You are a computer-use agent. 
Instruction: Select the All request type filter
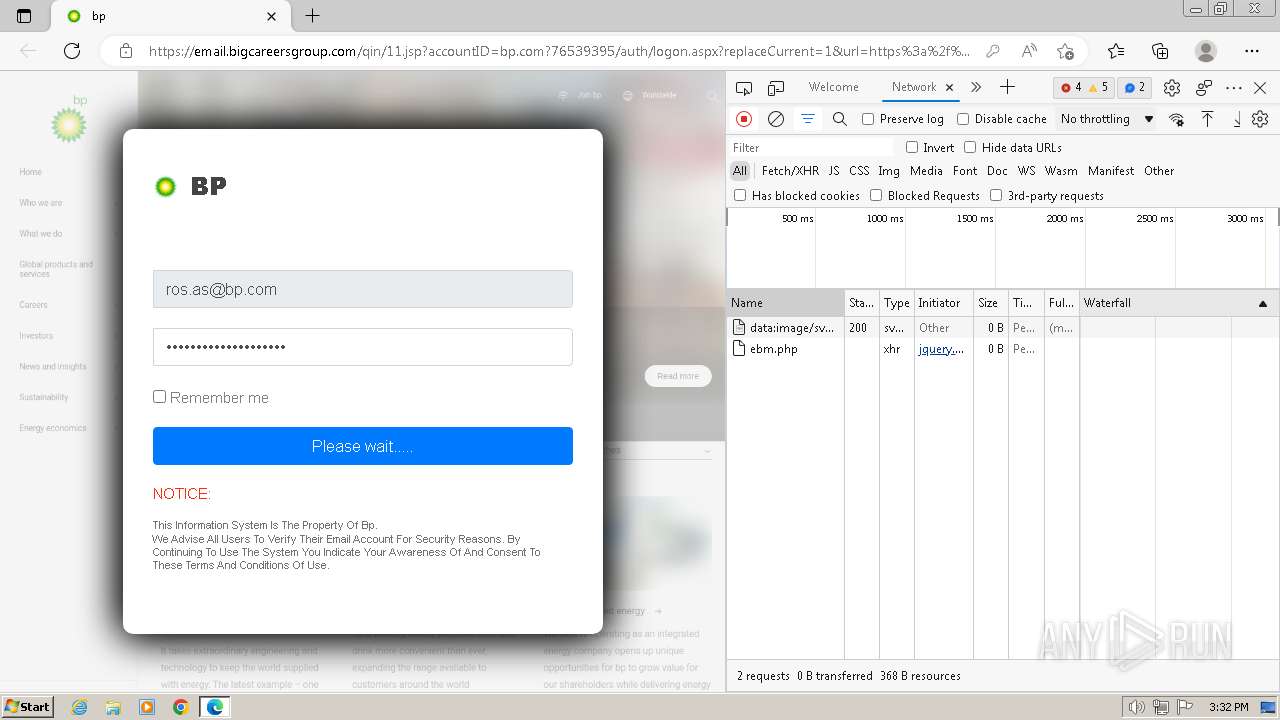tap(740, 171)
